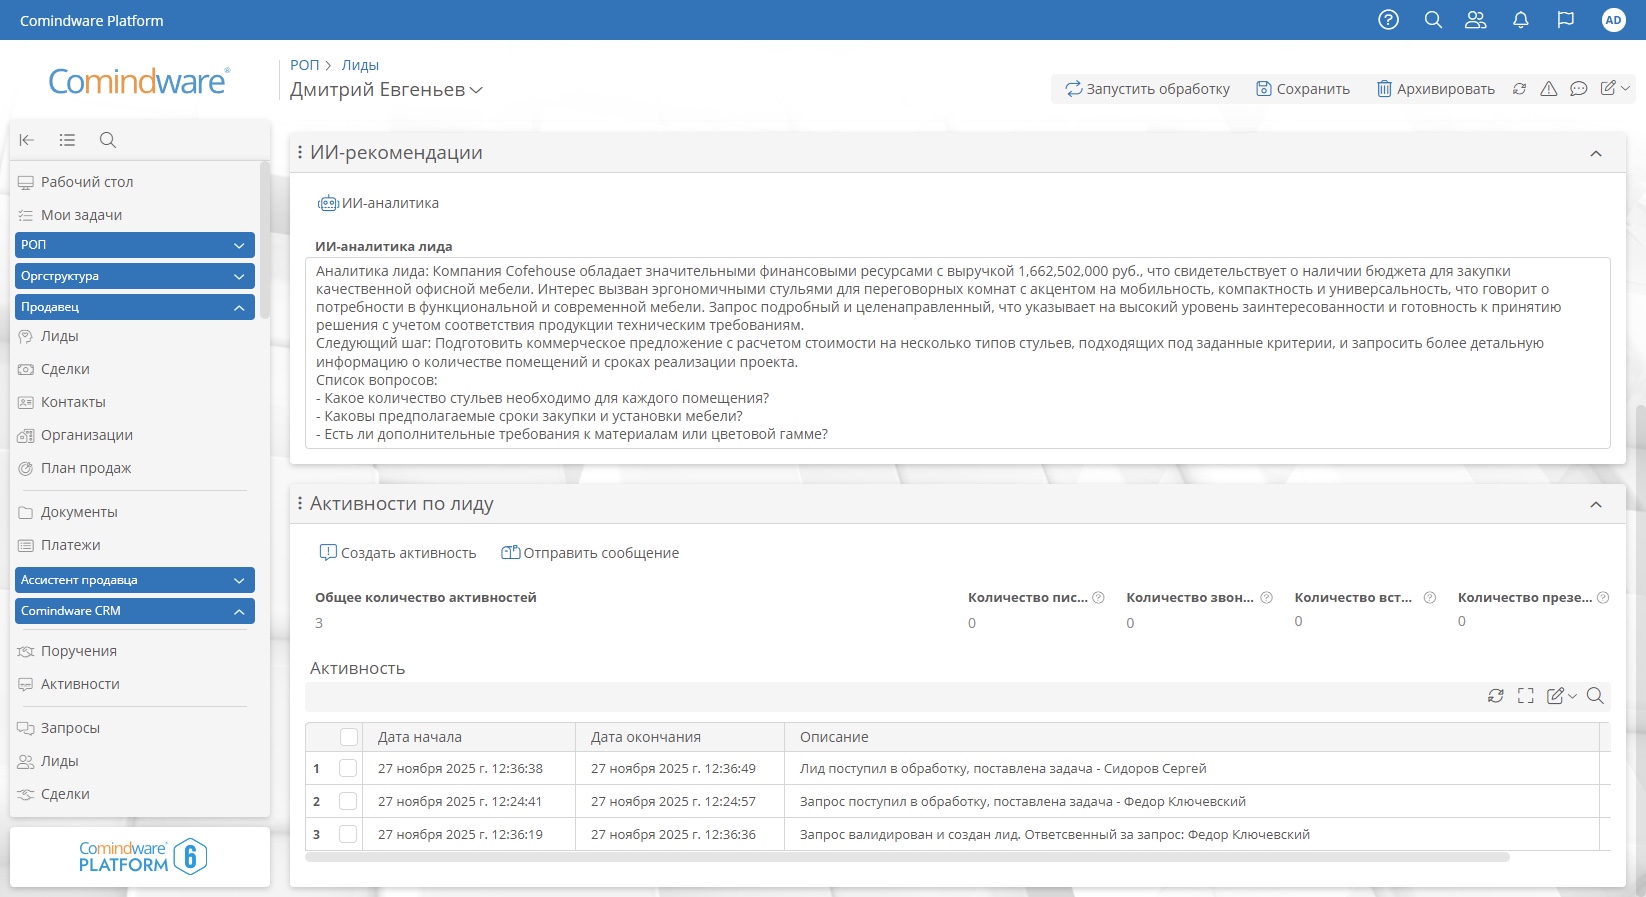Screen dimensions: 1646x897
Task: Open the Активности по лиду section menu dots
Action: pos(300,504)
